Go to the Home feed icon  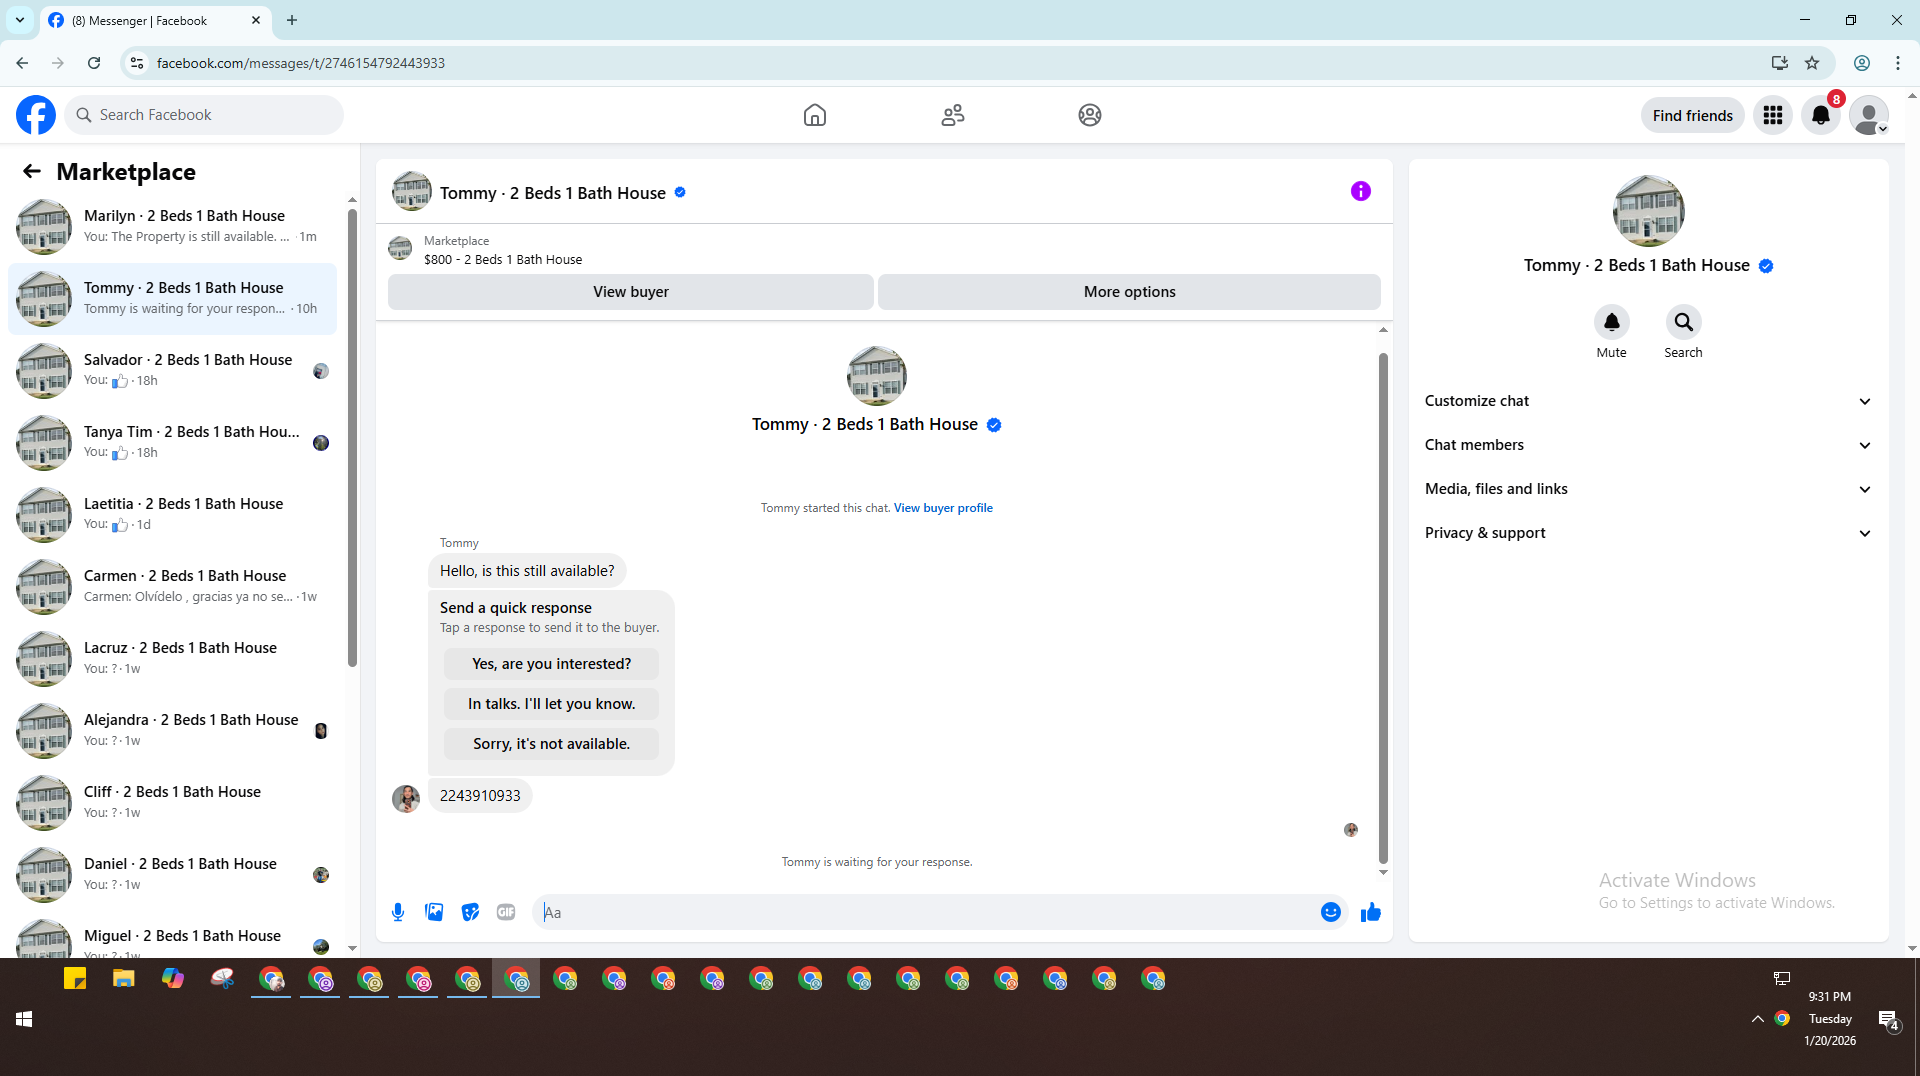pos(815,115)
